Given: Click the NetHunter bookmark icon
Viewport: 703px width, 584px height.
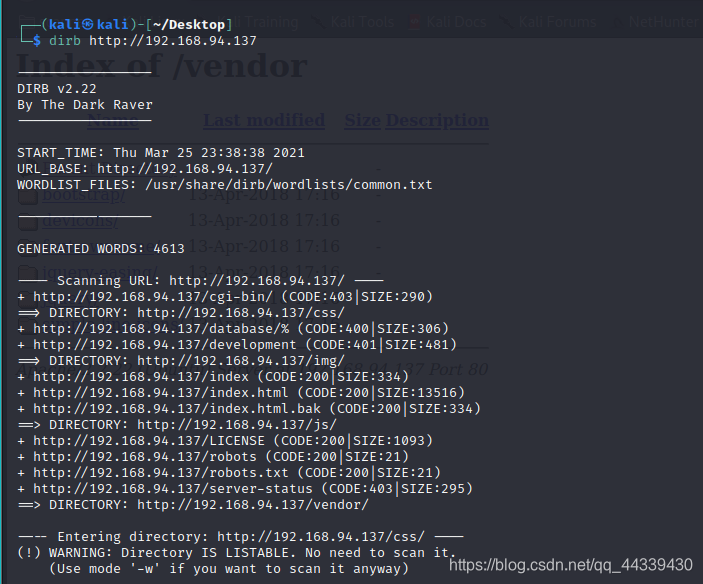Looking at the screenshot, I should coord(618,22).
